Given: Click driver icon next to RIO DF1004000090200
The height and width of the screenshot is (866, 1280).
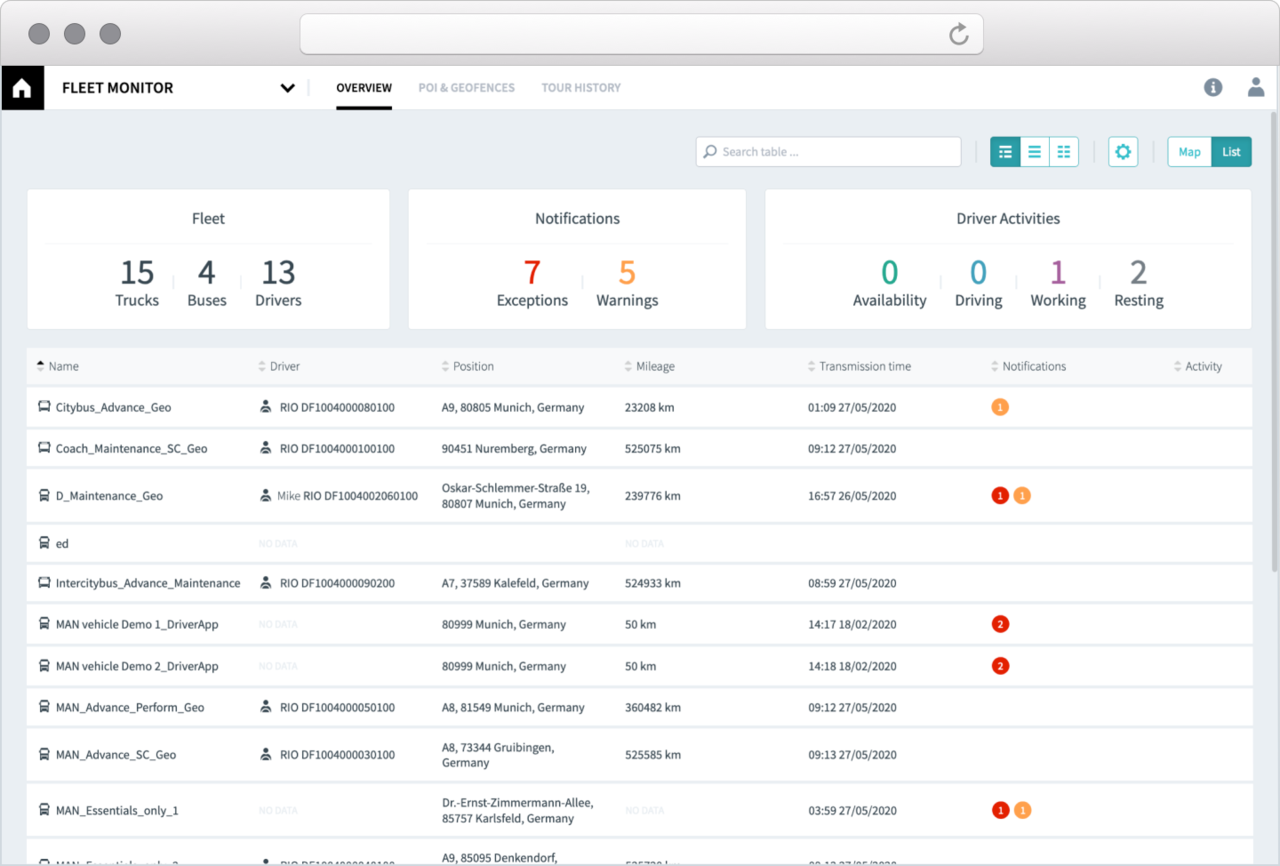Looking at the screenshot, I should coord(266,582).
